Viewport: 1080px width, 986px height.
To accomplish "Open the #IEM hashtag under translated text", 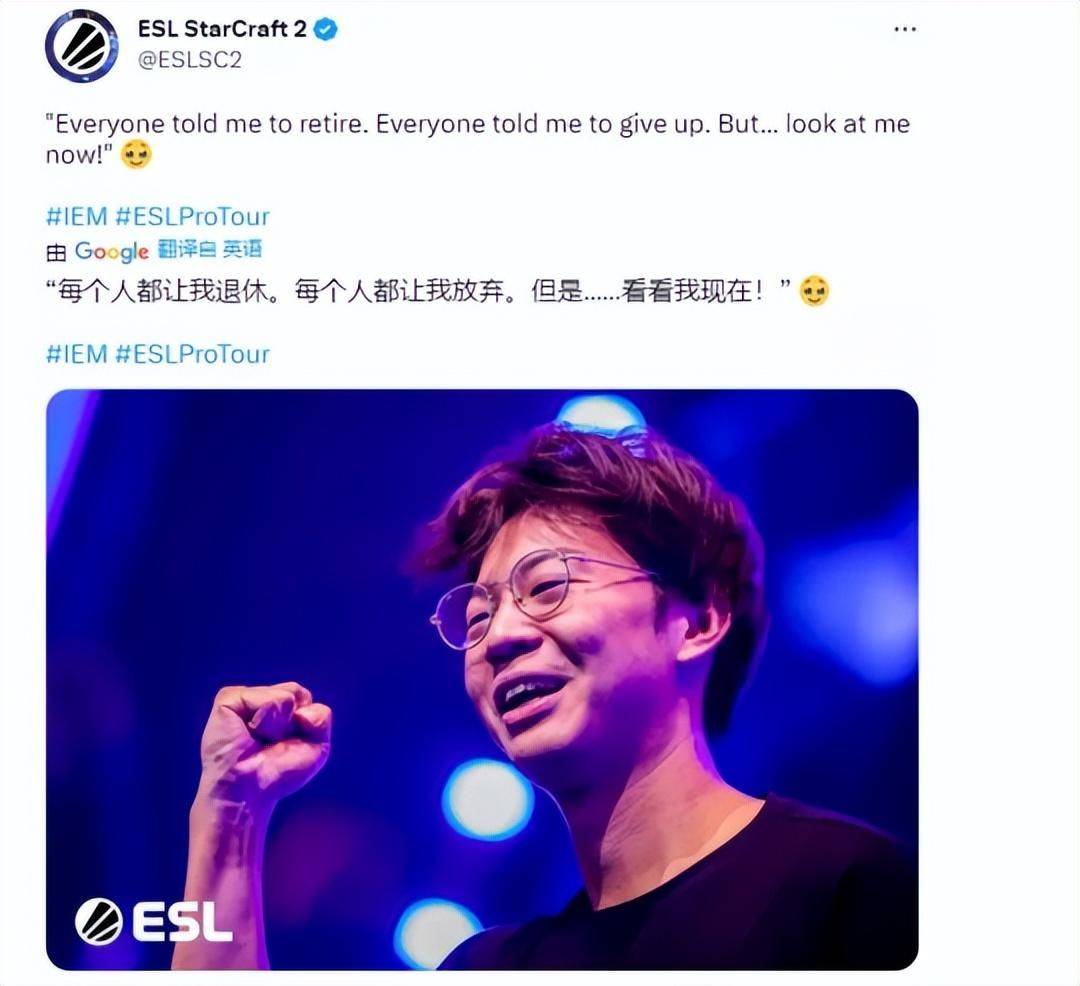I will click(76, 354).
